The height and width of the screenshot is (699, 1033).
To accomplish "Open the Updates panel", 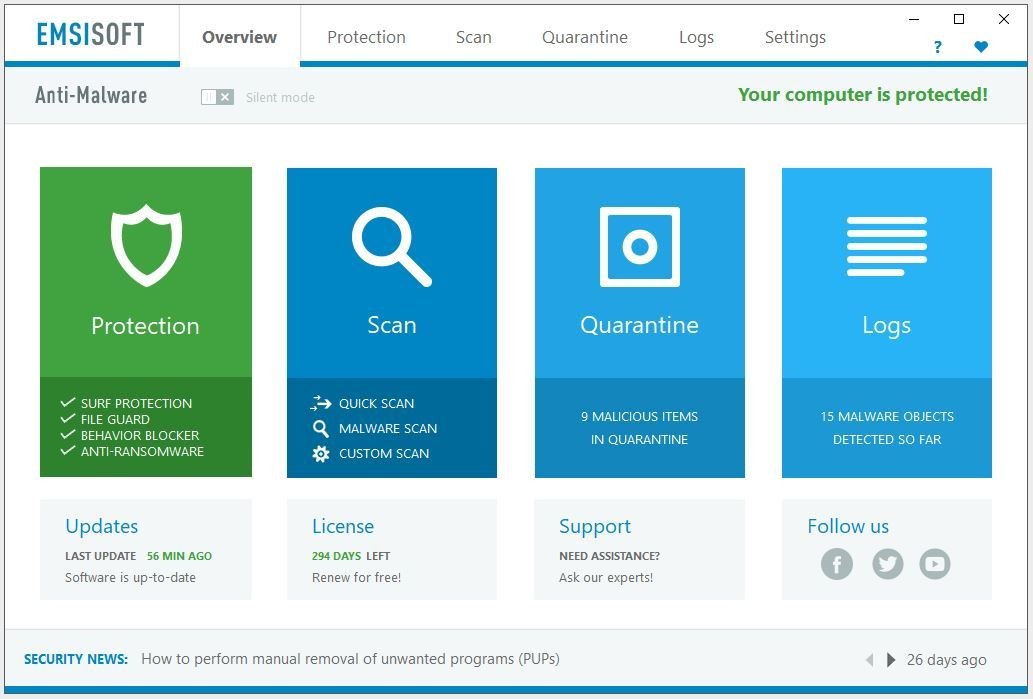I will click(x=102, y=527).
